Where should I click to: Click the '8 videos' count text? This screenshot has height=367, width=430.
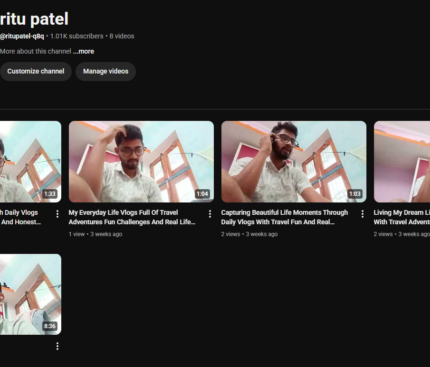(x=122, y=36)
